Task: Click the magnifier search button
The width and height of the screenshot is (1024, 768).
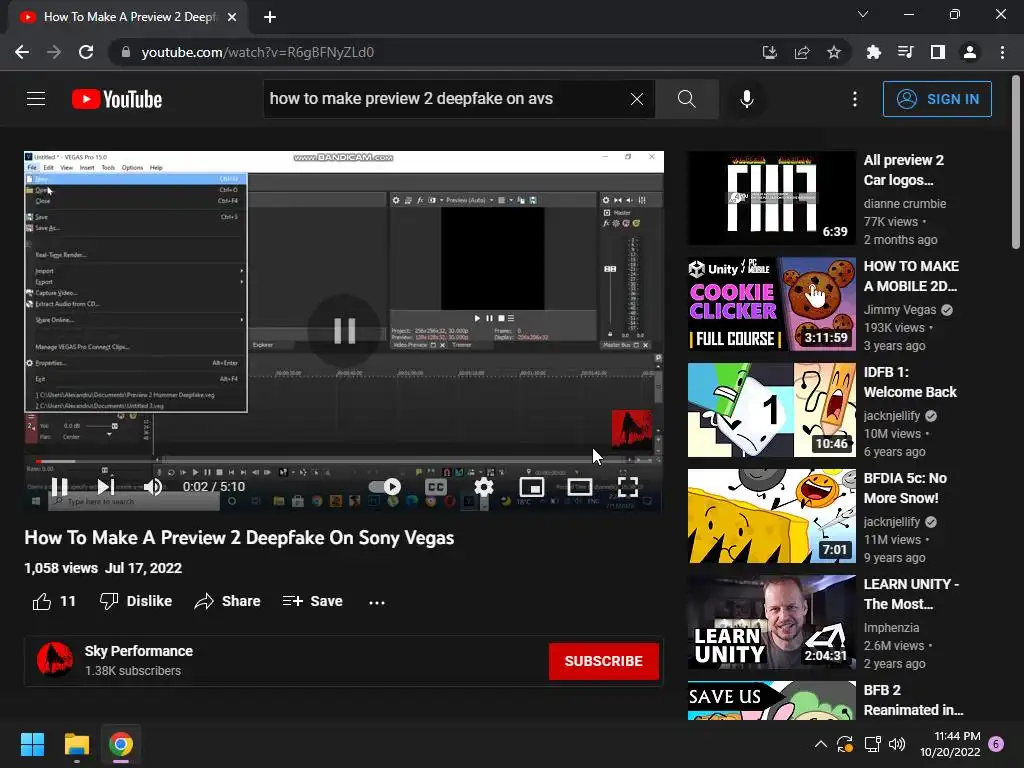Action: (x=686, y=99)
